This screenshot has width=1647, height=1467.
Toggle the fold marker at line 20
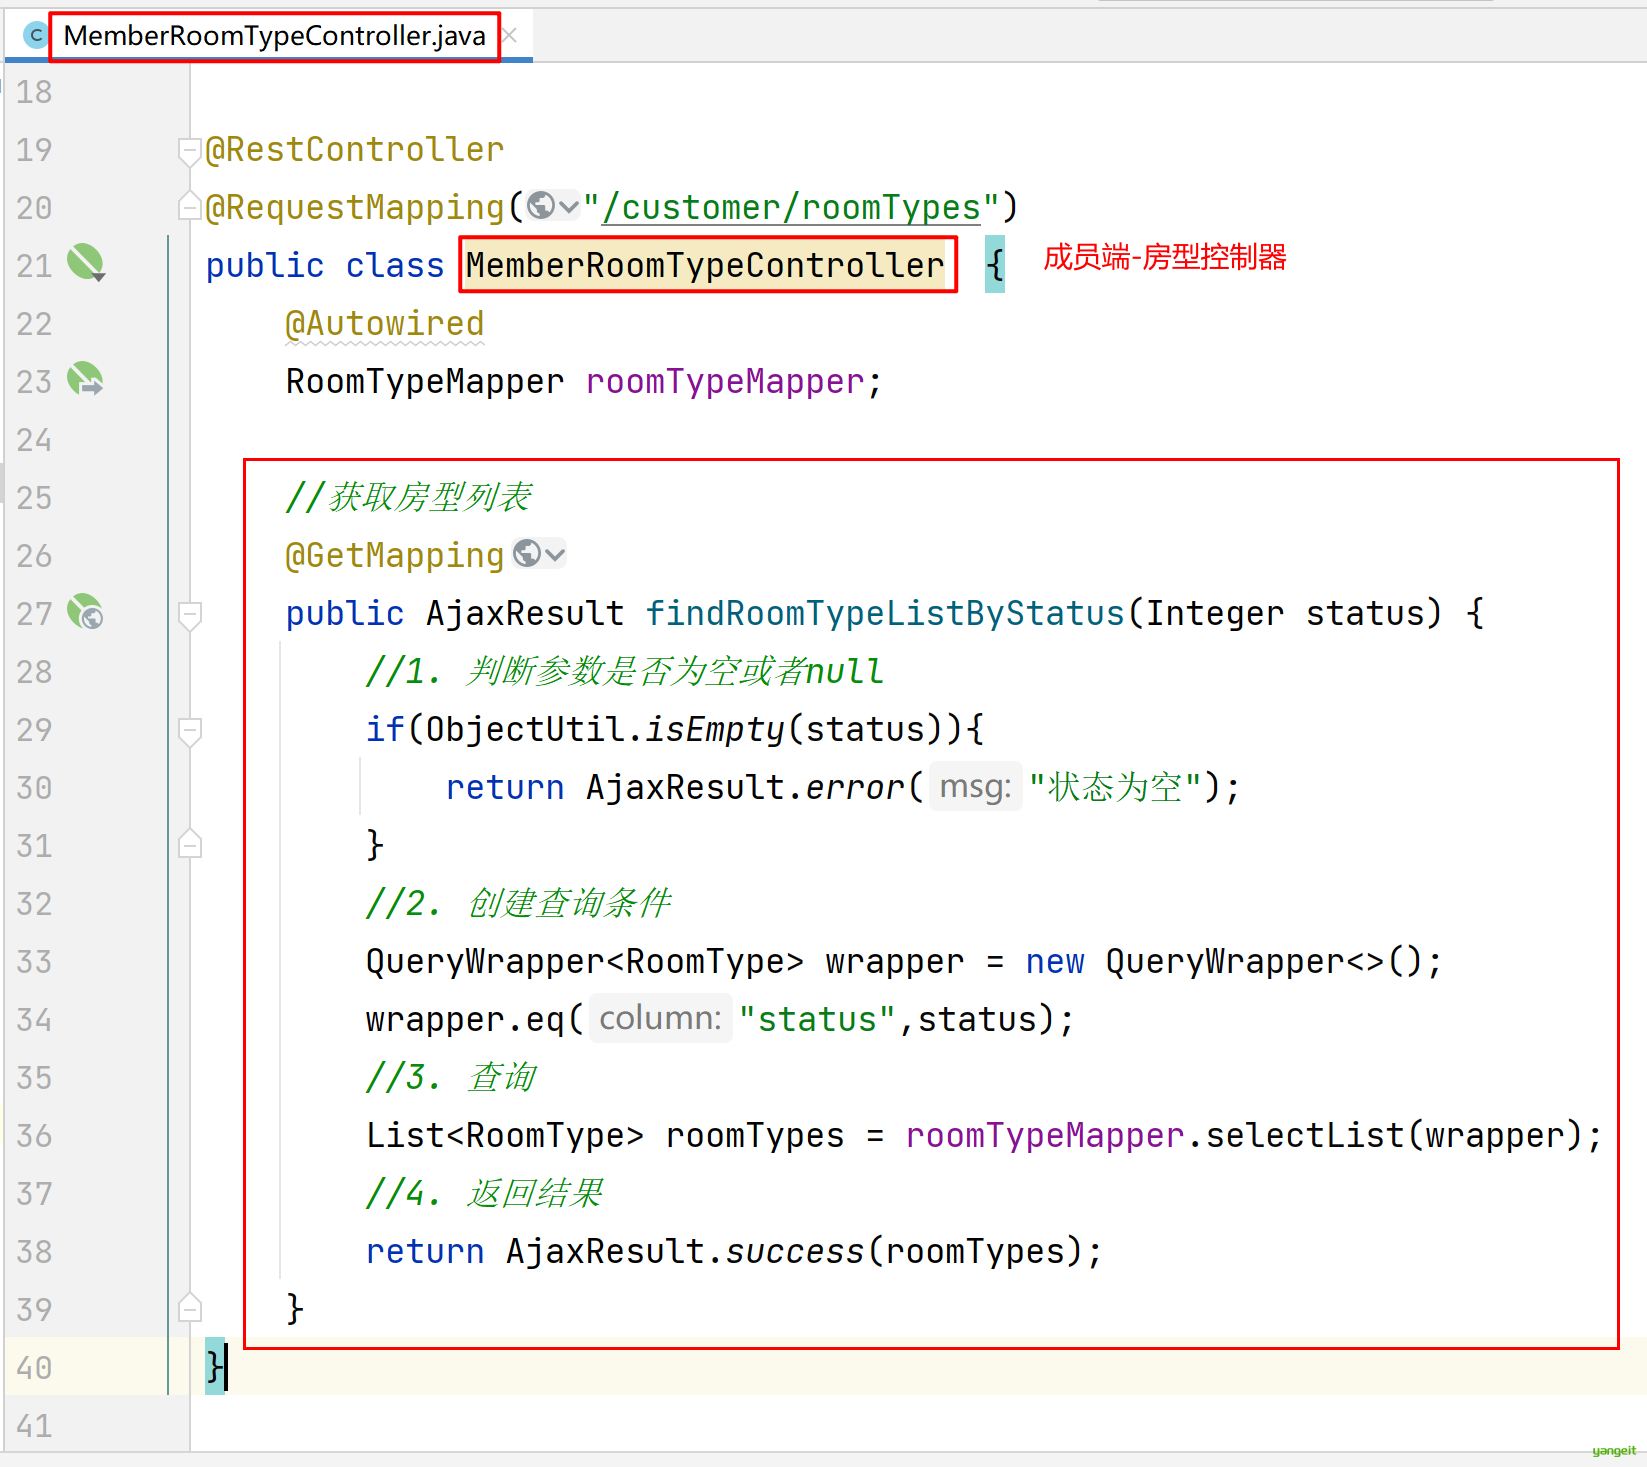[190, 206]
